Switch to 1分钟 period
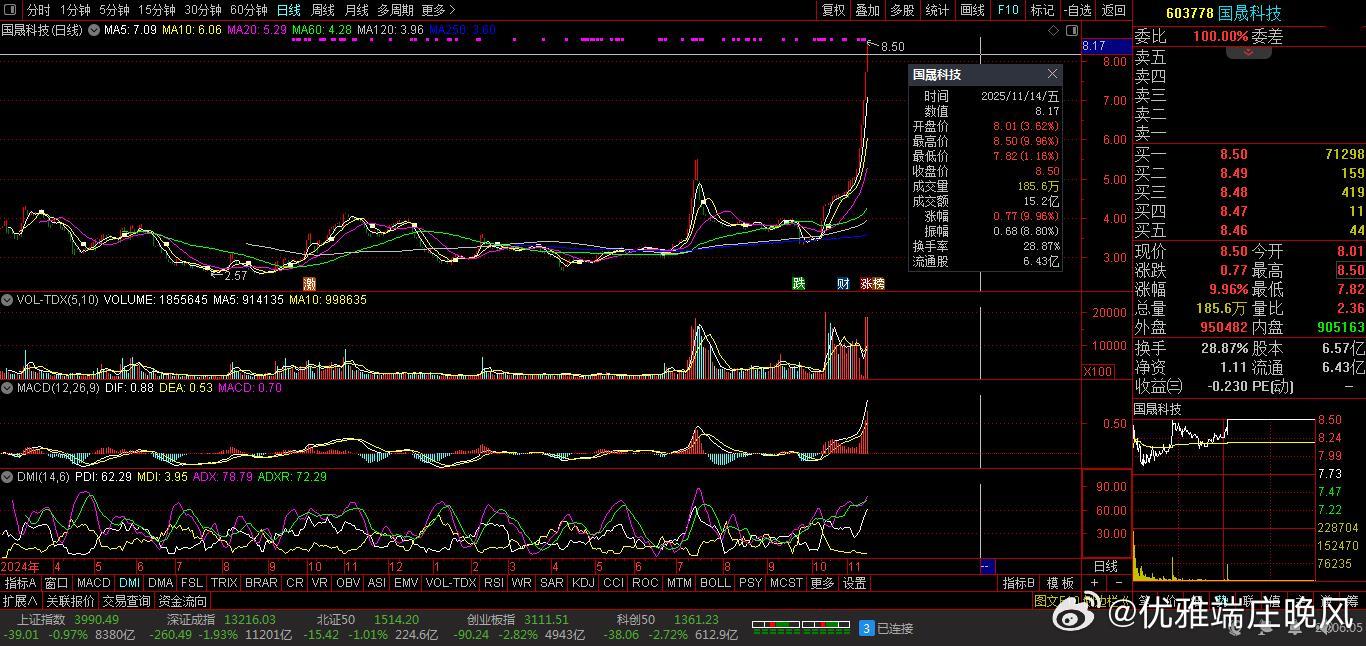This screenshot has width=1366, height=646. click(x=75, y=10)
